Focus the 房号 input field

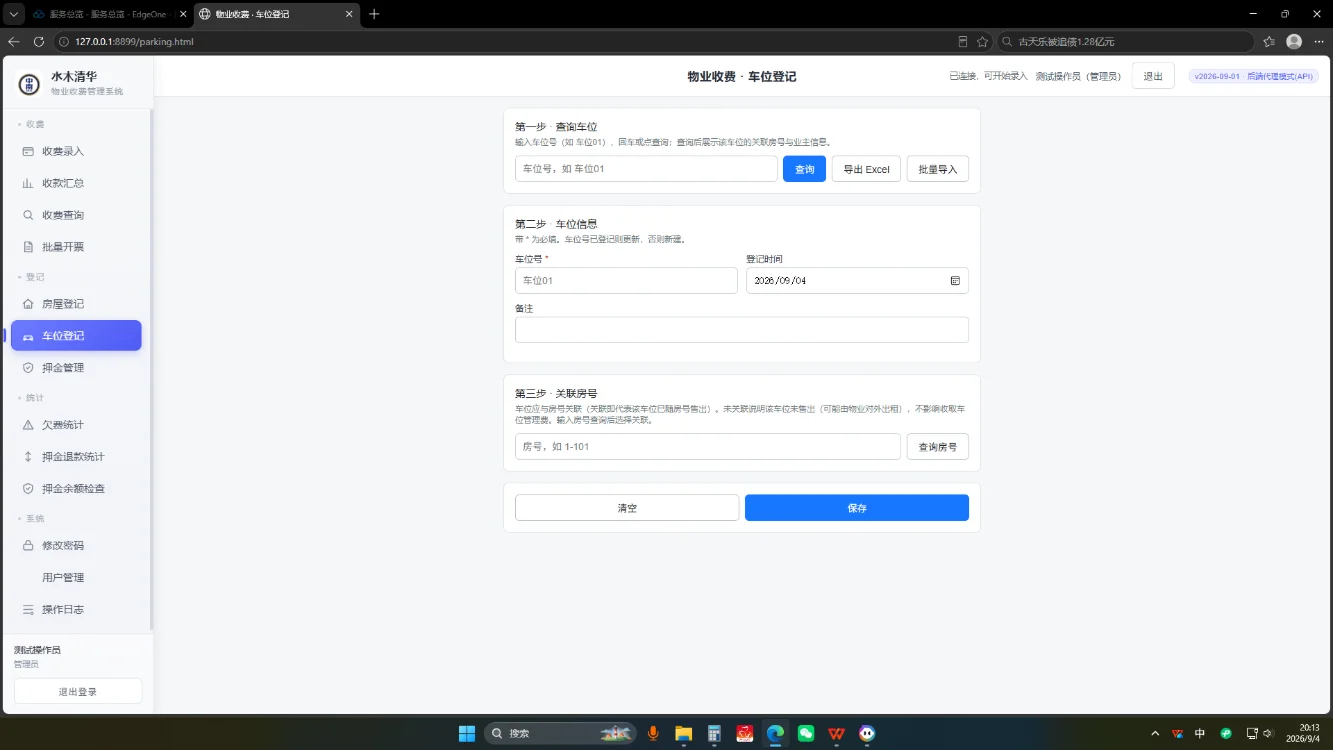[x=708, y=447]
